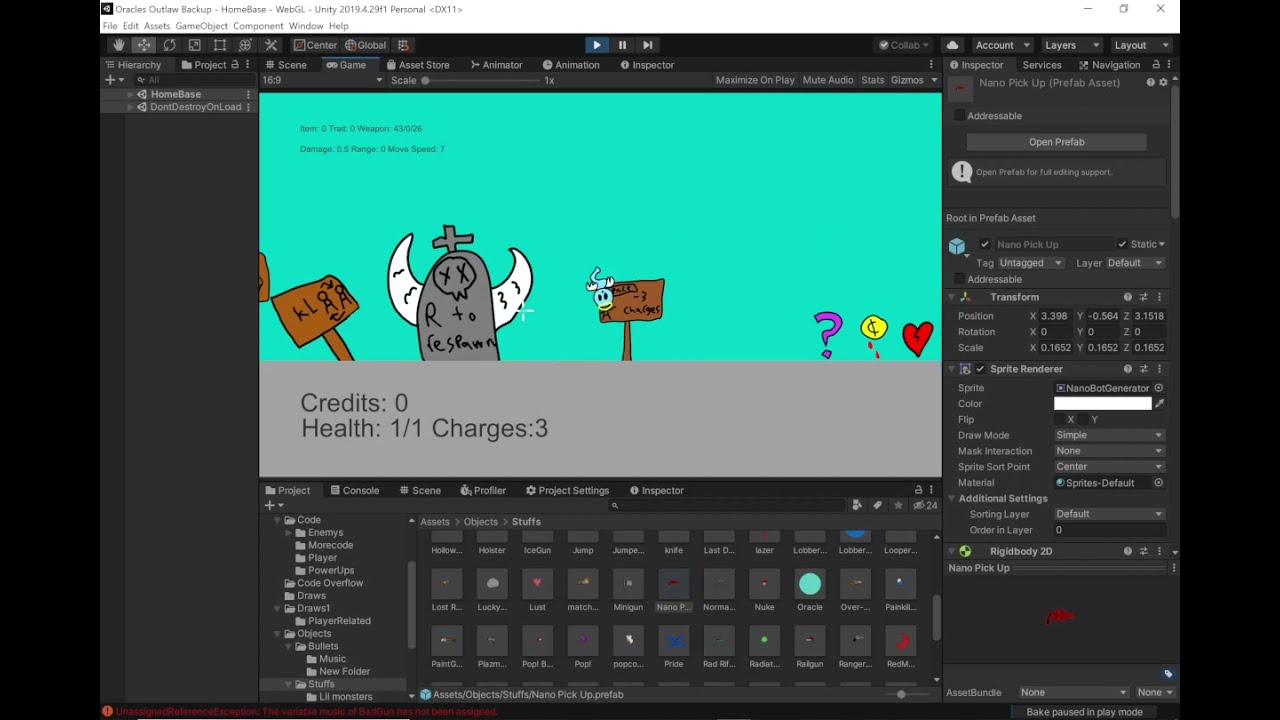This screenshot has width=1280, height=720.
Task: Open custom editor tools icon
Action: click(x=270, y=45)
